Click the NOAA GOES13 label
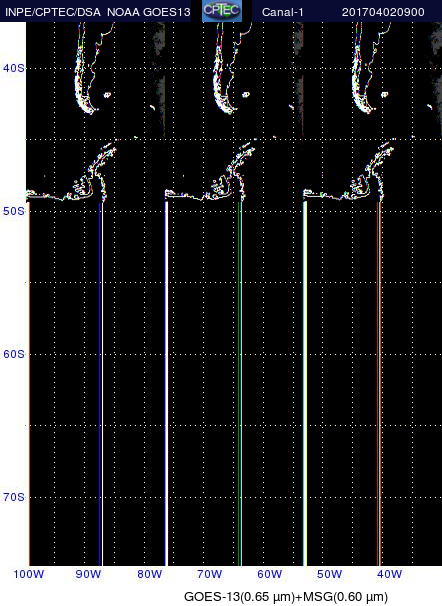 click(x=148, y=12)
